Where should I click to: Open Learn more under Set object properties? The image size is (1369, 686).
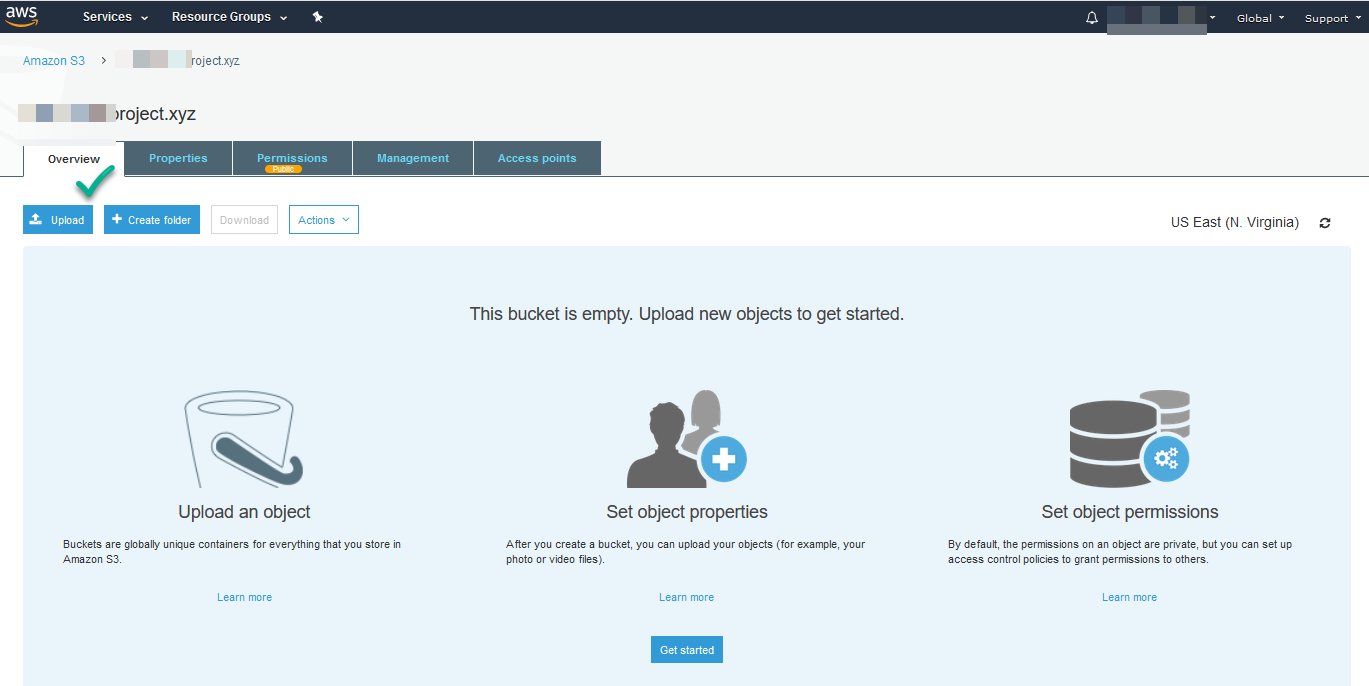pos(686,597)
